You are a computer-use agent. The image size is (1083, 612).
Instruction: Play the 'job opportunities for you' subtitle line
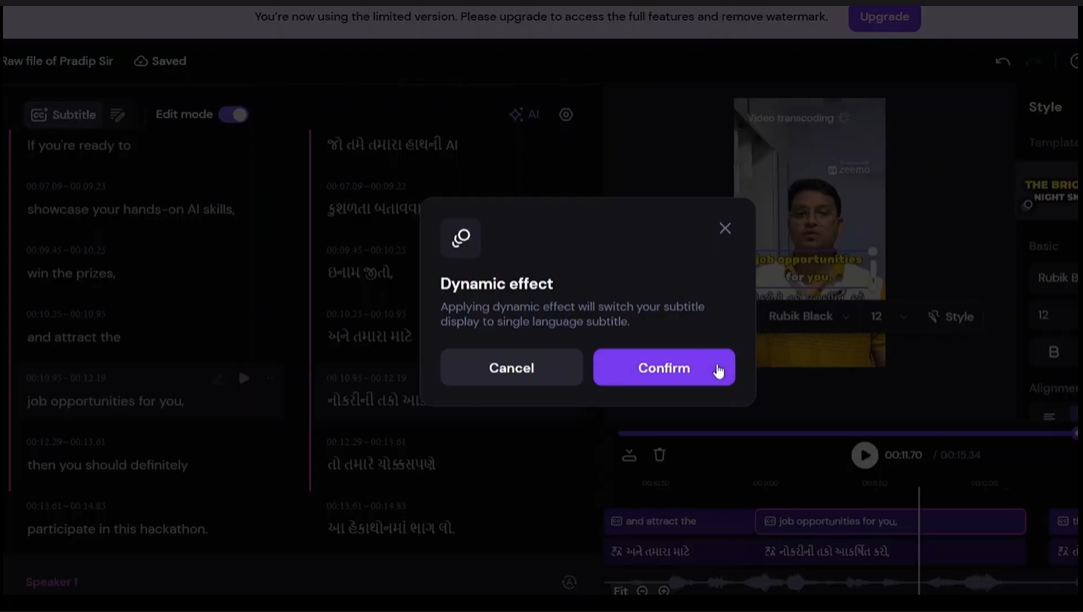[x=244, y=378]
